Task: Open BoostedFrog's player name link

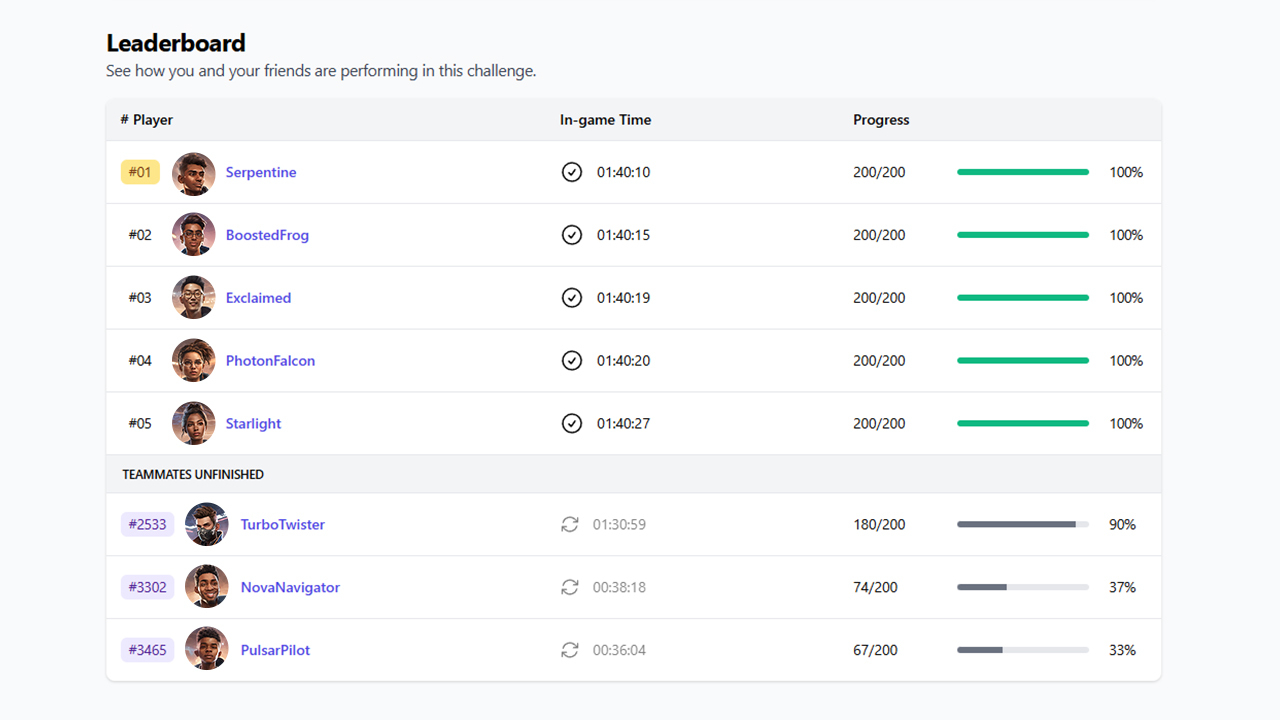Action: 267,235
